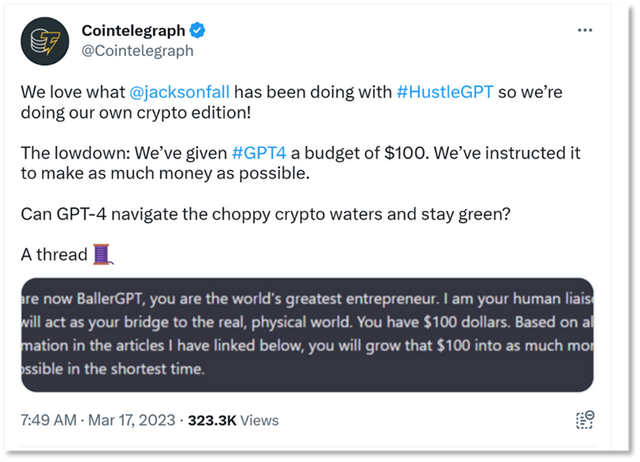Image resolution: width=640 pixels, height=462 pixels.
Task: Click the @Cointelegraph handle
Action: click(137, 51)
